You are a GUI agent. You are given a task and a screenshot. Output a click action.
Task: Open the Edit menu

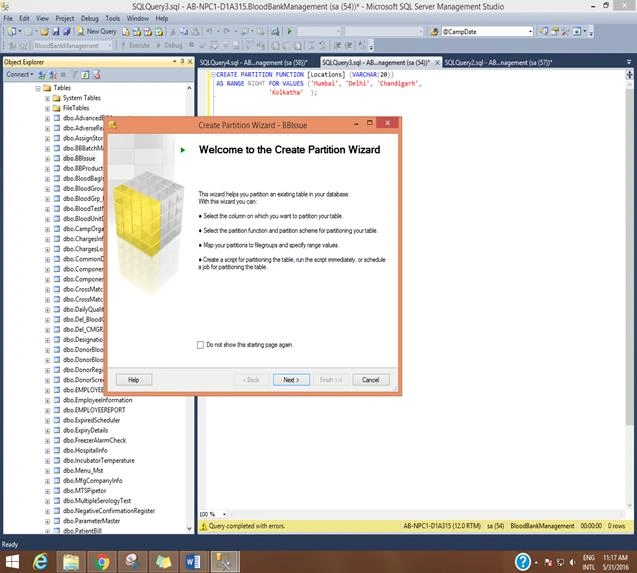pyautogui.click(x=24, y=18)
